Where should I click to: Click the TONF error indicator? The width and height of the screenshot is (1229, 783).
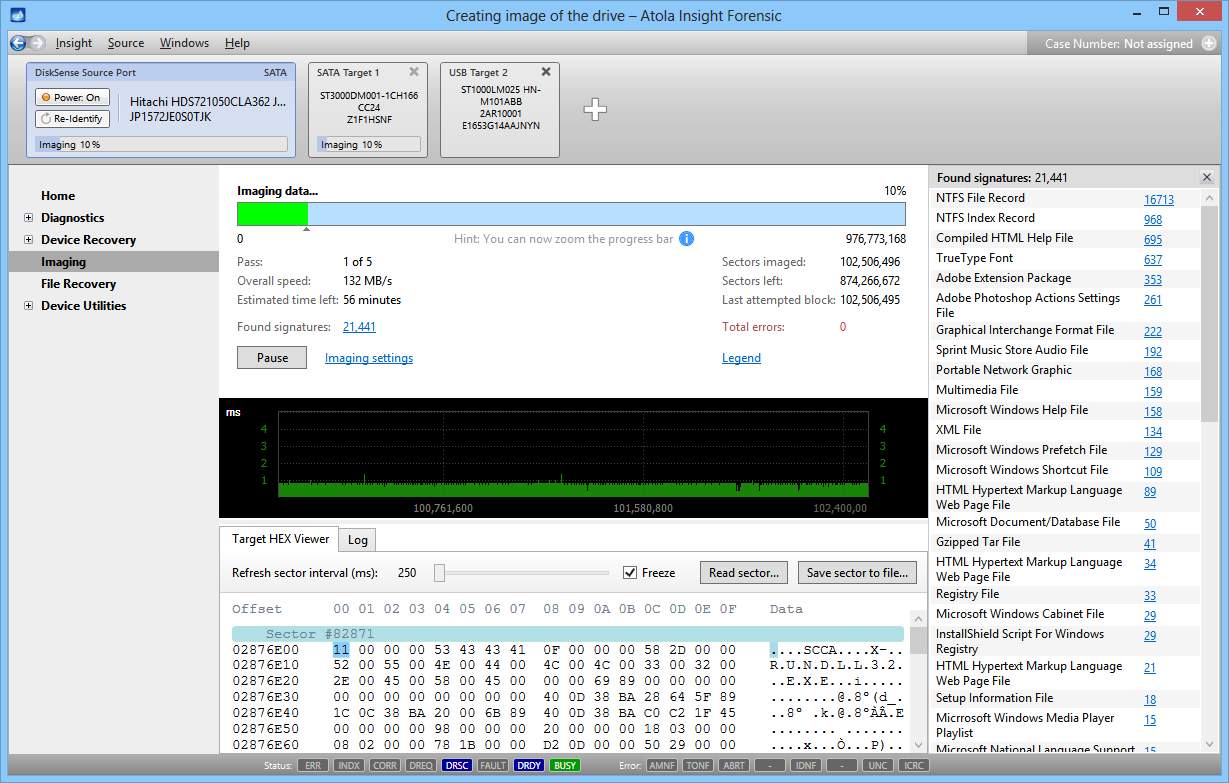pyautogui.click(x=698, y=765)
